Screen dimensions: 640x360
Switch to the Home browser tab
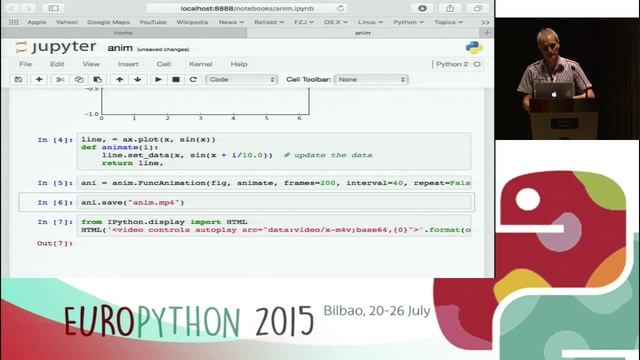tap(123, 33)
